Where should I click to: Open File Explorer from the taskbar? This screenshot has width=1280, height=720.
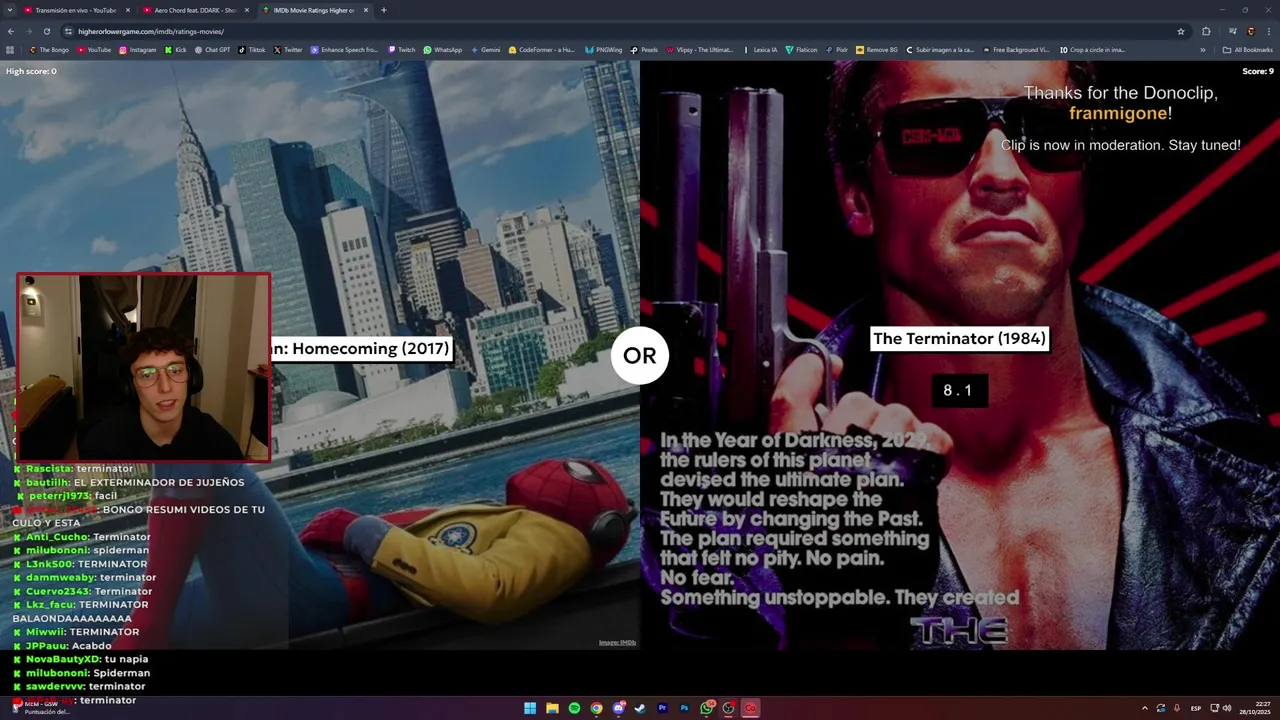point(552,708)
